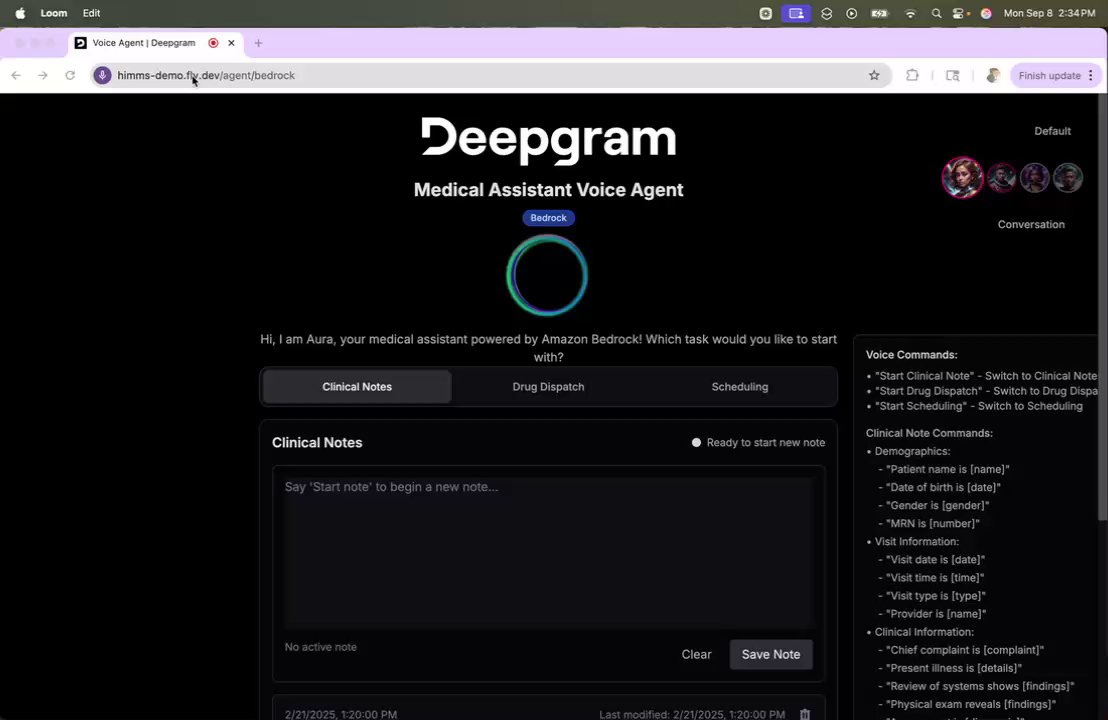Click the "Gender is [gender]" command
Screen dimensions: 1108x720
(x=938, y=505)
